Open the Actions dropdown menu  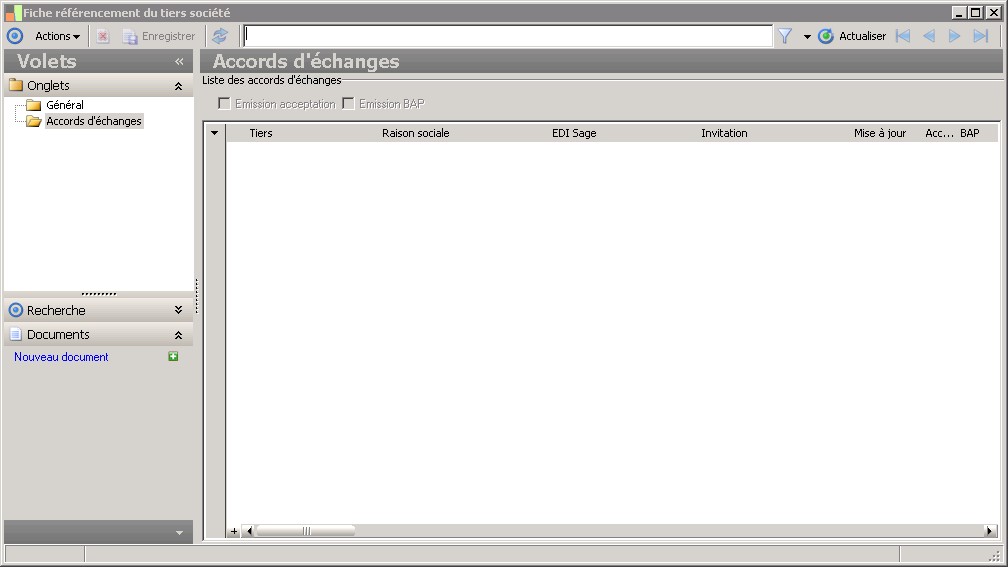[x=57, y=36]
